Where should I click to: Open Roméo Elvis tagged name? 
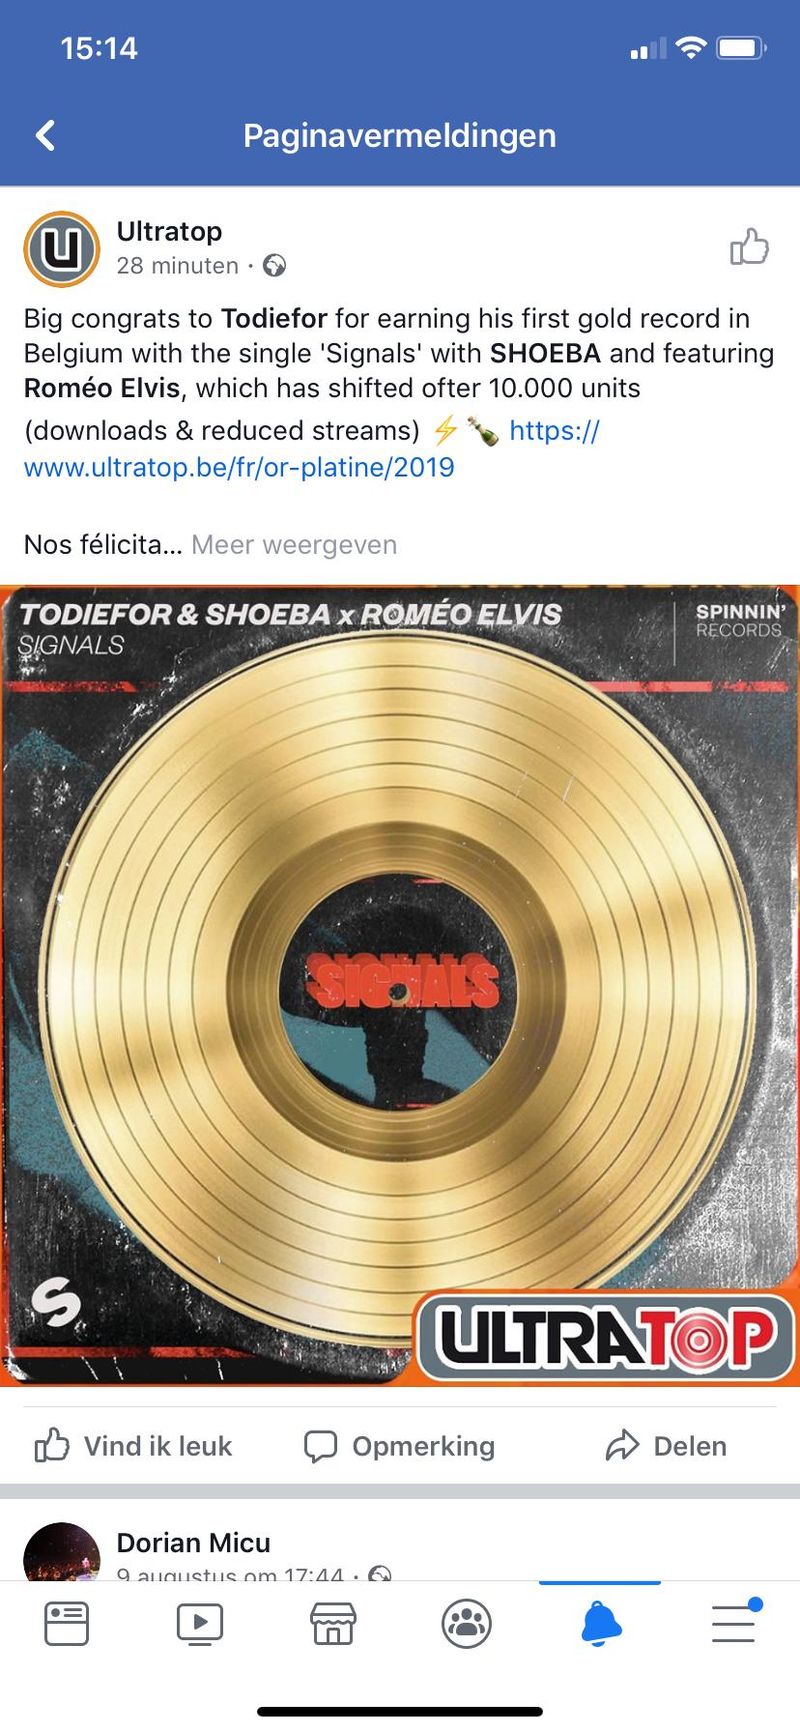pos(102,388)
